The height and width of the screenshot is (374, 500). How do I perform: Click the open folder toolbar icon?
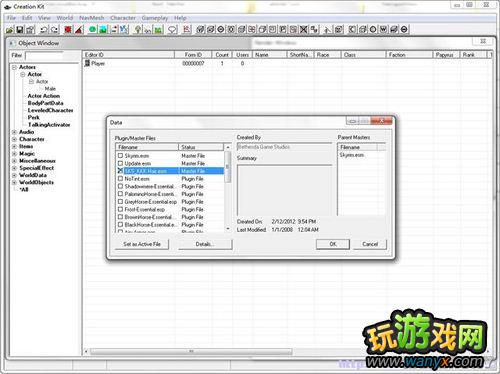(x=10, y=30)
